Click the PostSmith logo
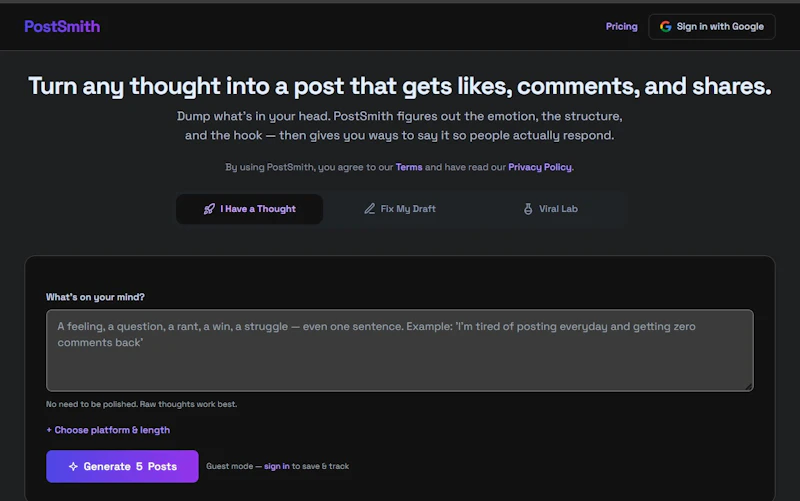Image resolution: width=800 pixels, height=501 pixels. pyautogui.click(x=62, y=27)
